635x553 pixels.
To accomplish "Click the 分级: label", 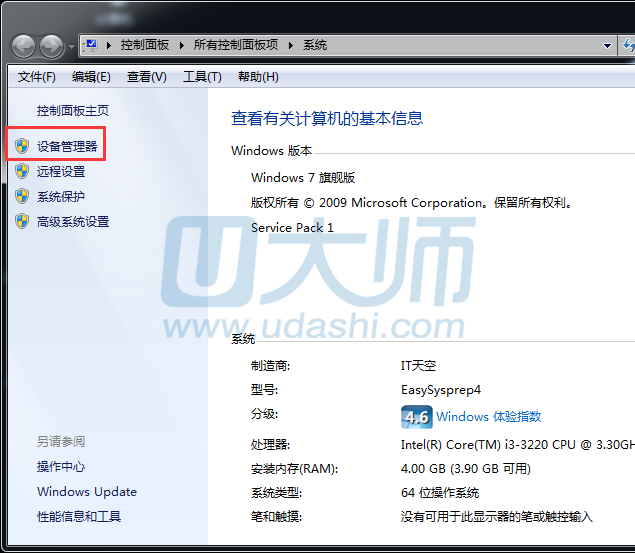I will coord(264,414).
